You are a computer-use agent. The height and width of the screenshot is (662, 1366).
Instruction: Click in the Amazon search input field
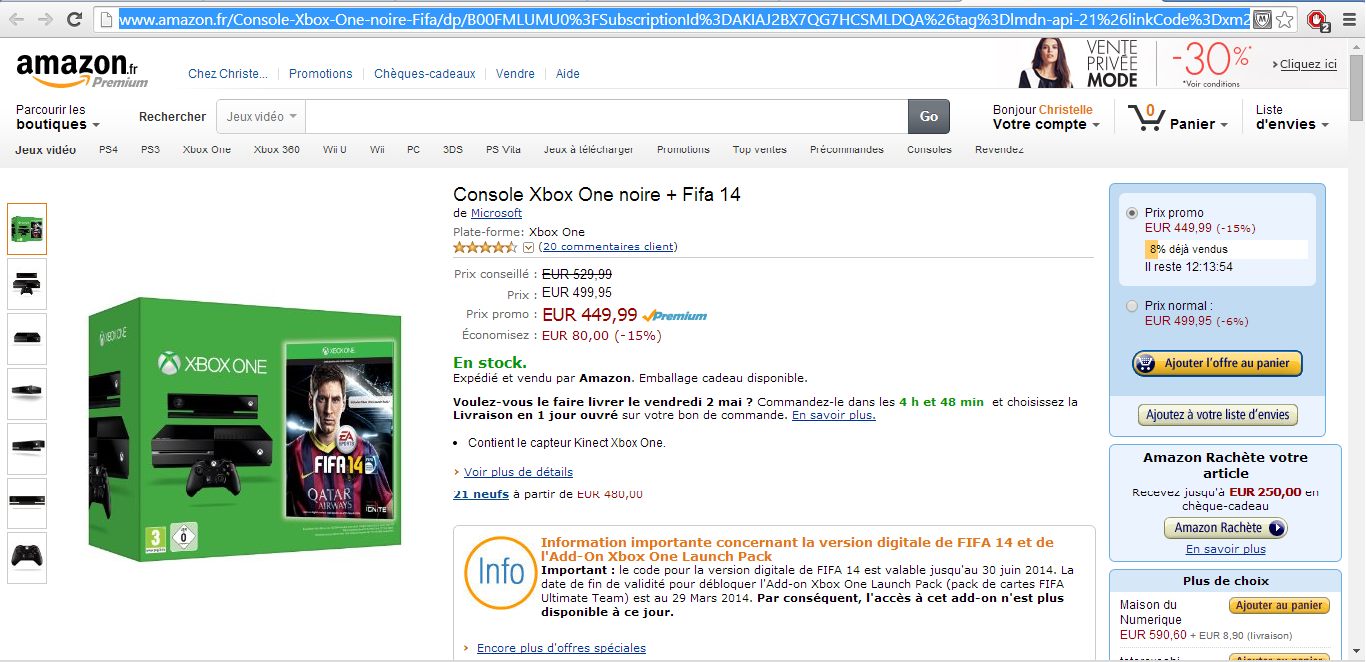pyautogui.click(x=606, y=117)
